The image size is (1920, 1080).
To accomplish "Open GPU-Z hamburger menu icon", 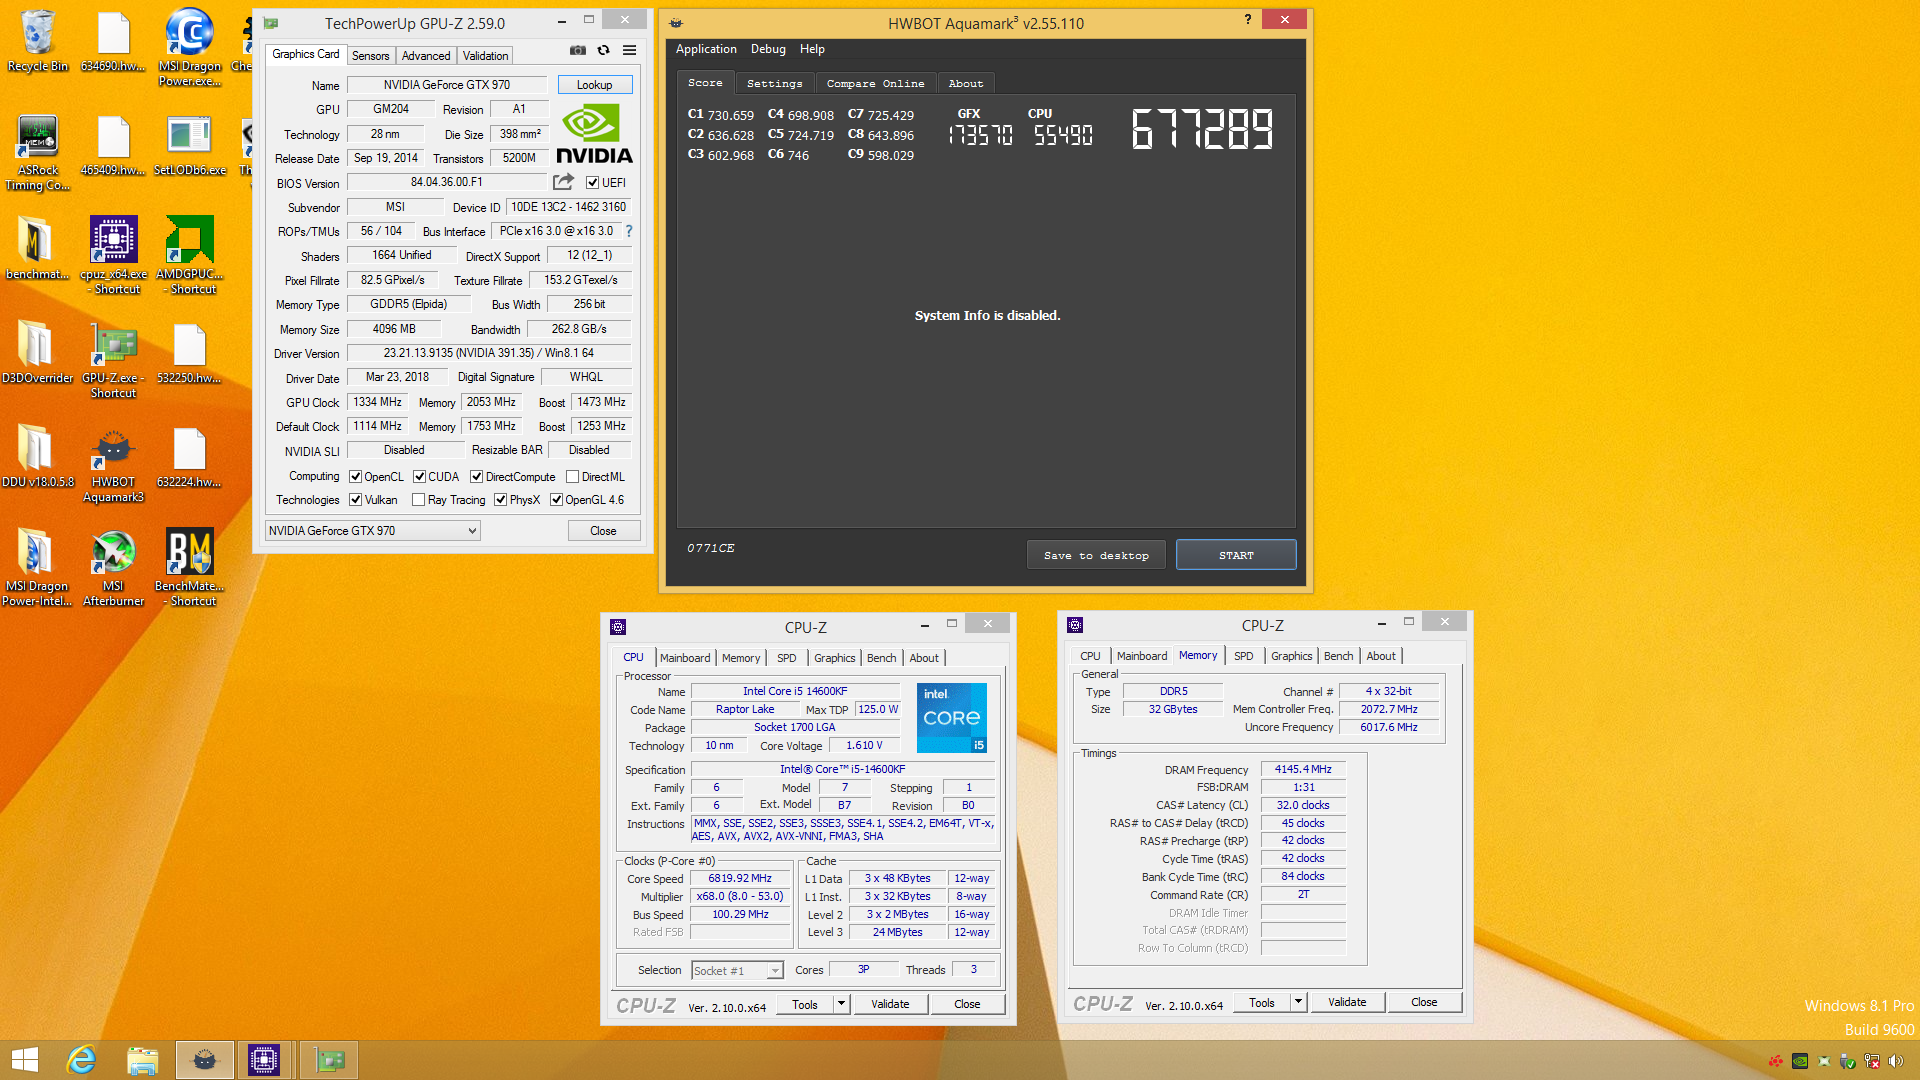I will [x=630, y=50].
